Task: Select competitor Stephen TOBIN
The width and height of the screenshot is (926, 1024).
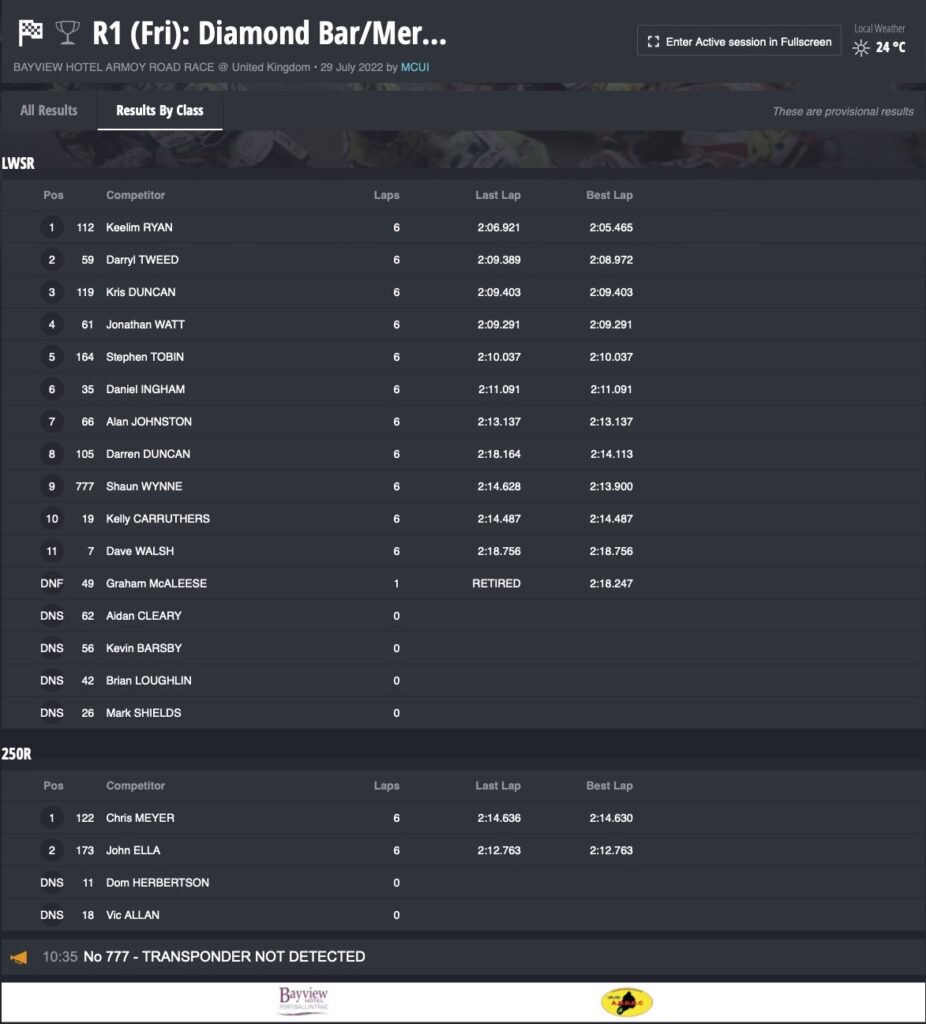Action: click(x=145, y=357)
